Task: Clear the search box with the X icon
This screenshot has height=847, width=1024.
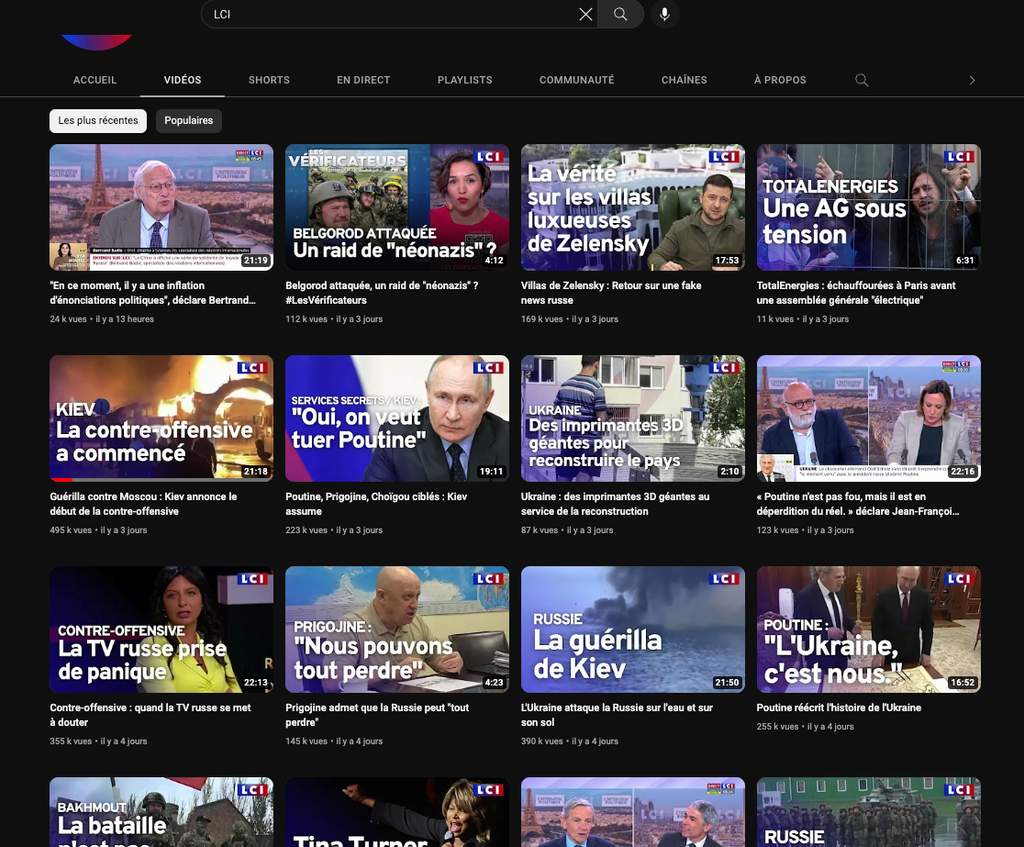Action: (x=585, y=14)
